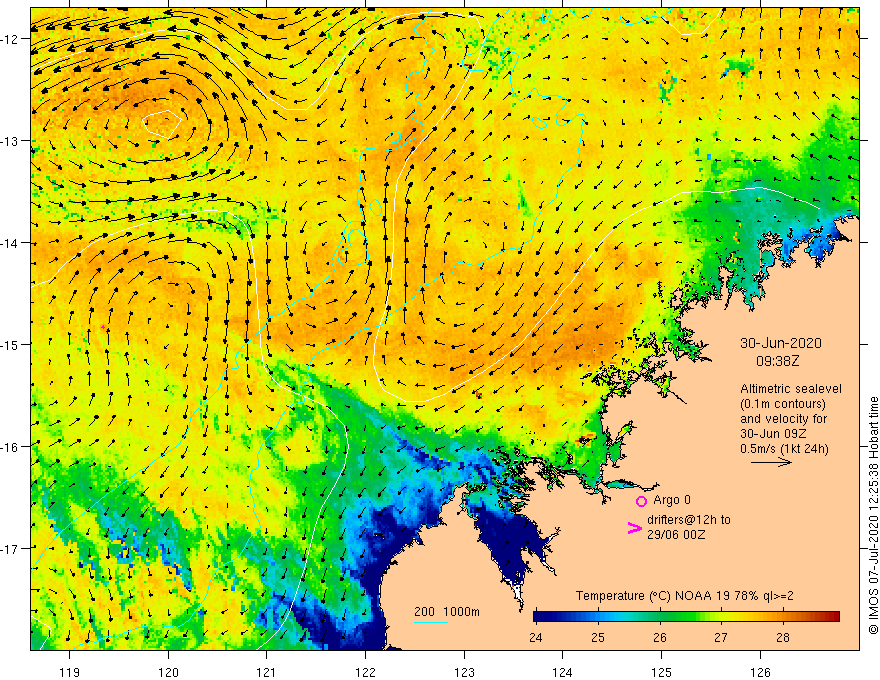The height and width of the screenshot is (680, 880).
Task: Click the 0.5m/s velocity scale arrow
Action: 771,462
